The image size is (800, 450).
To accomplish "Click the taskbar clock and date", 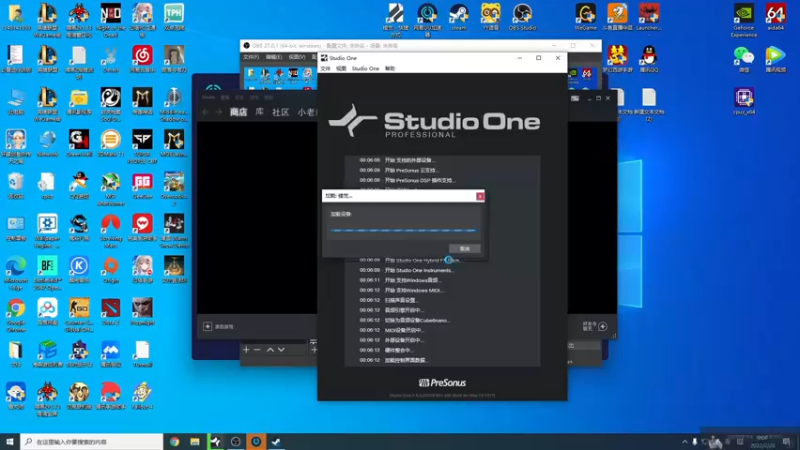I will [x=764, y=442].
